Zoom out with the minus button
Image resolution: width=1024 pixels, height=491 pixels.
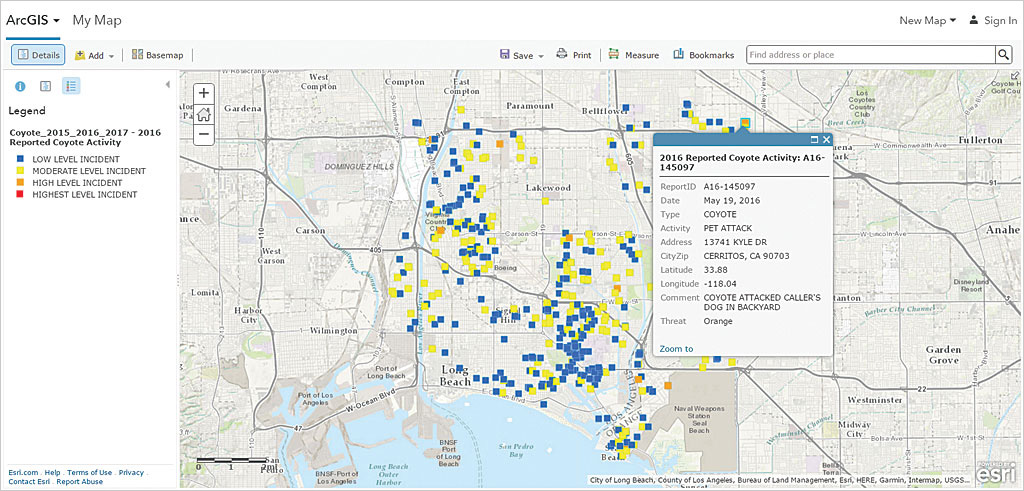pyautogui.click(x=204, y=135)
